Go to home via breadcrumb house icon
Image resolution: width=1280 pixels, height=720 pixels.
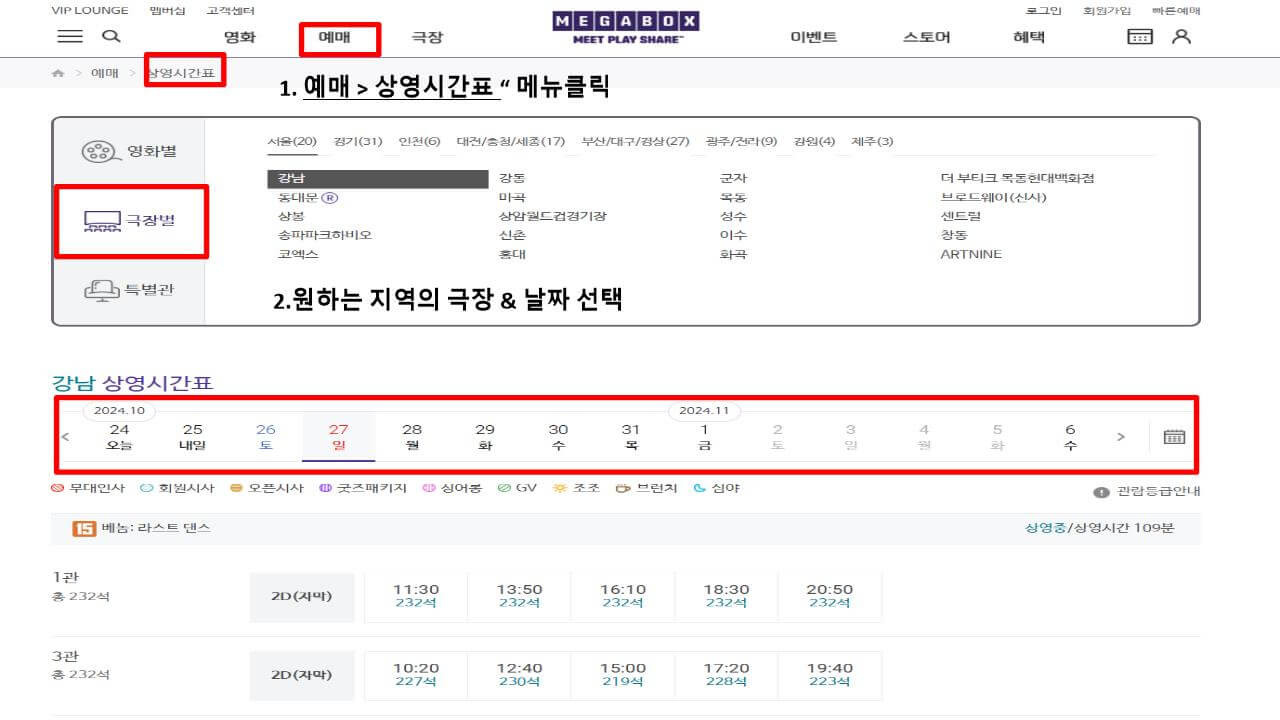pyautogui.click(x=58, y=73)
